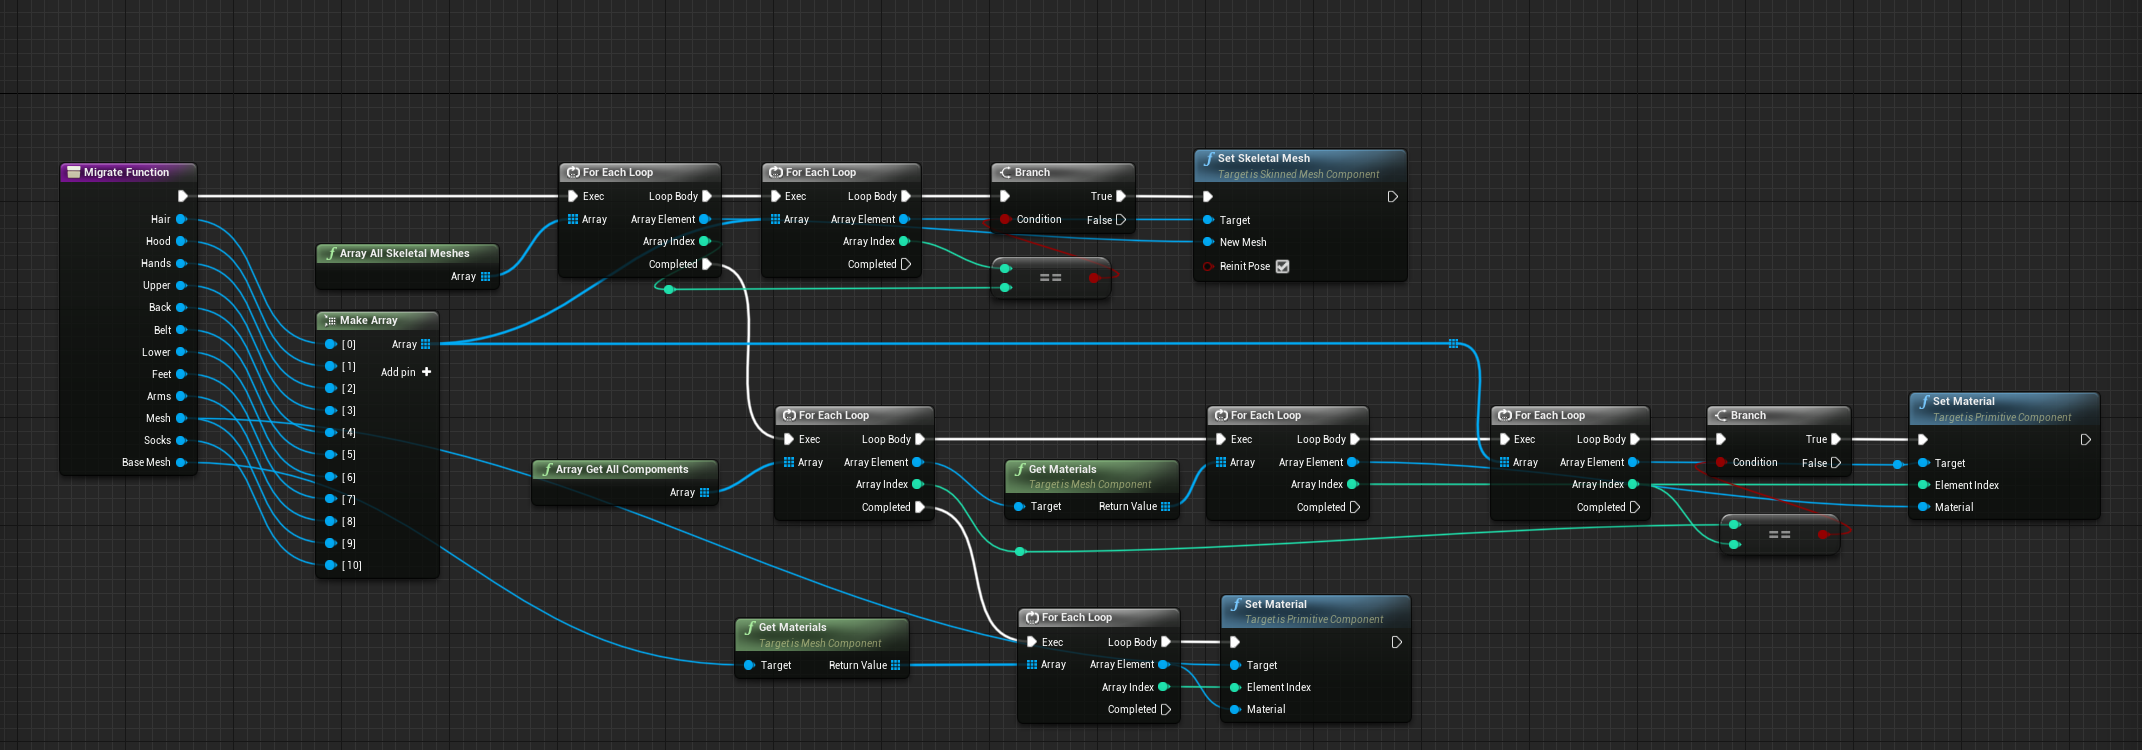Click the Migrate Function node header icon
2142x750 pixels.
(x=73, y=172)
